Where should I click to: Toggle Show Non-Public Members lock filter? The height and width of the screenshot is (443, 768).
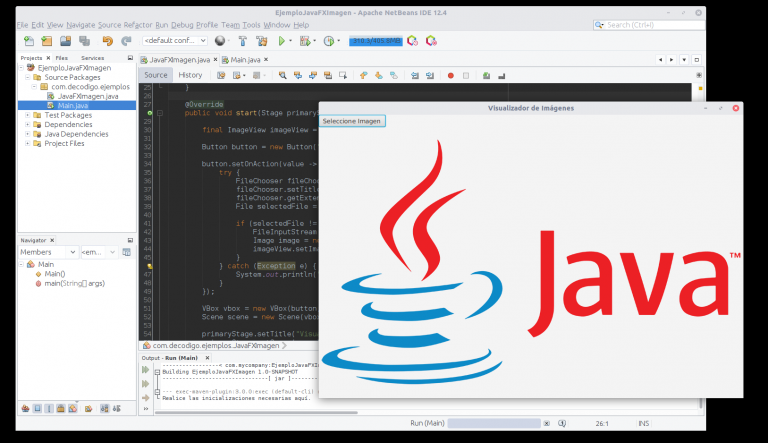pos(61,408)
